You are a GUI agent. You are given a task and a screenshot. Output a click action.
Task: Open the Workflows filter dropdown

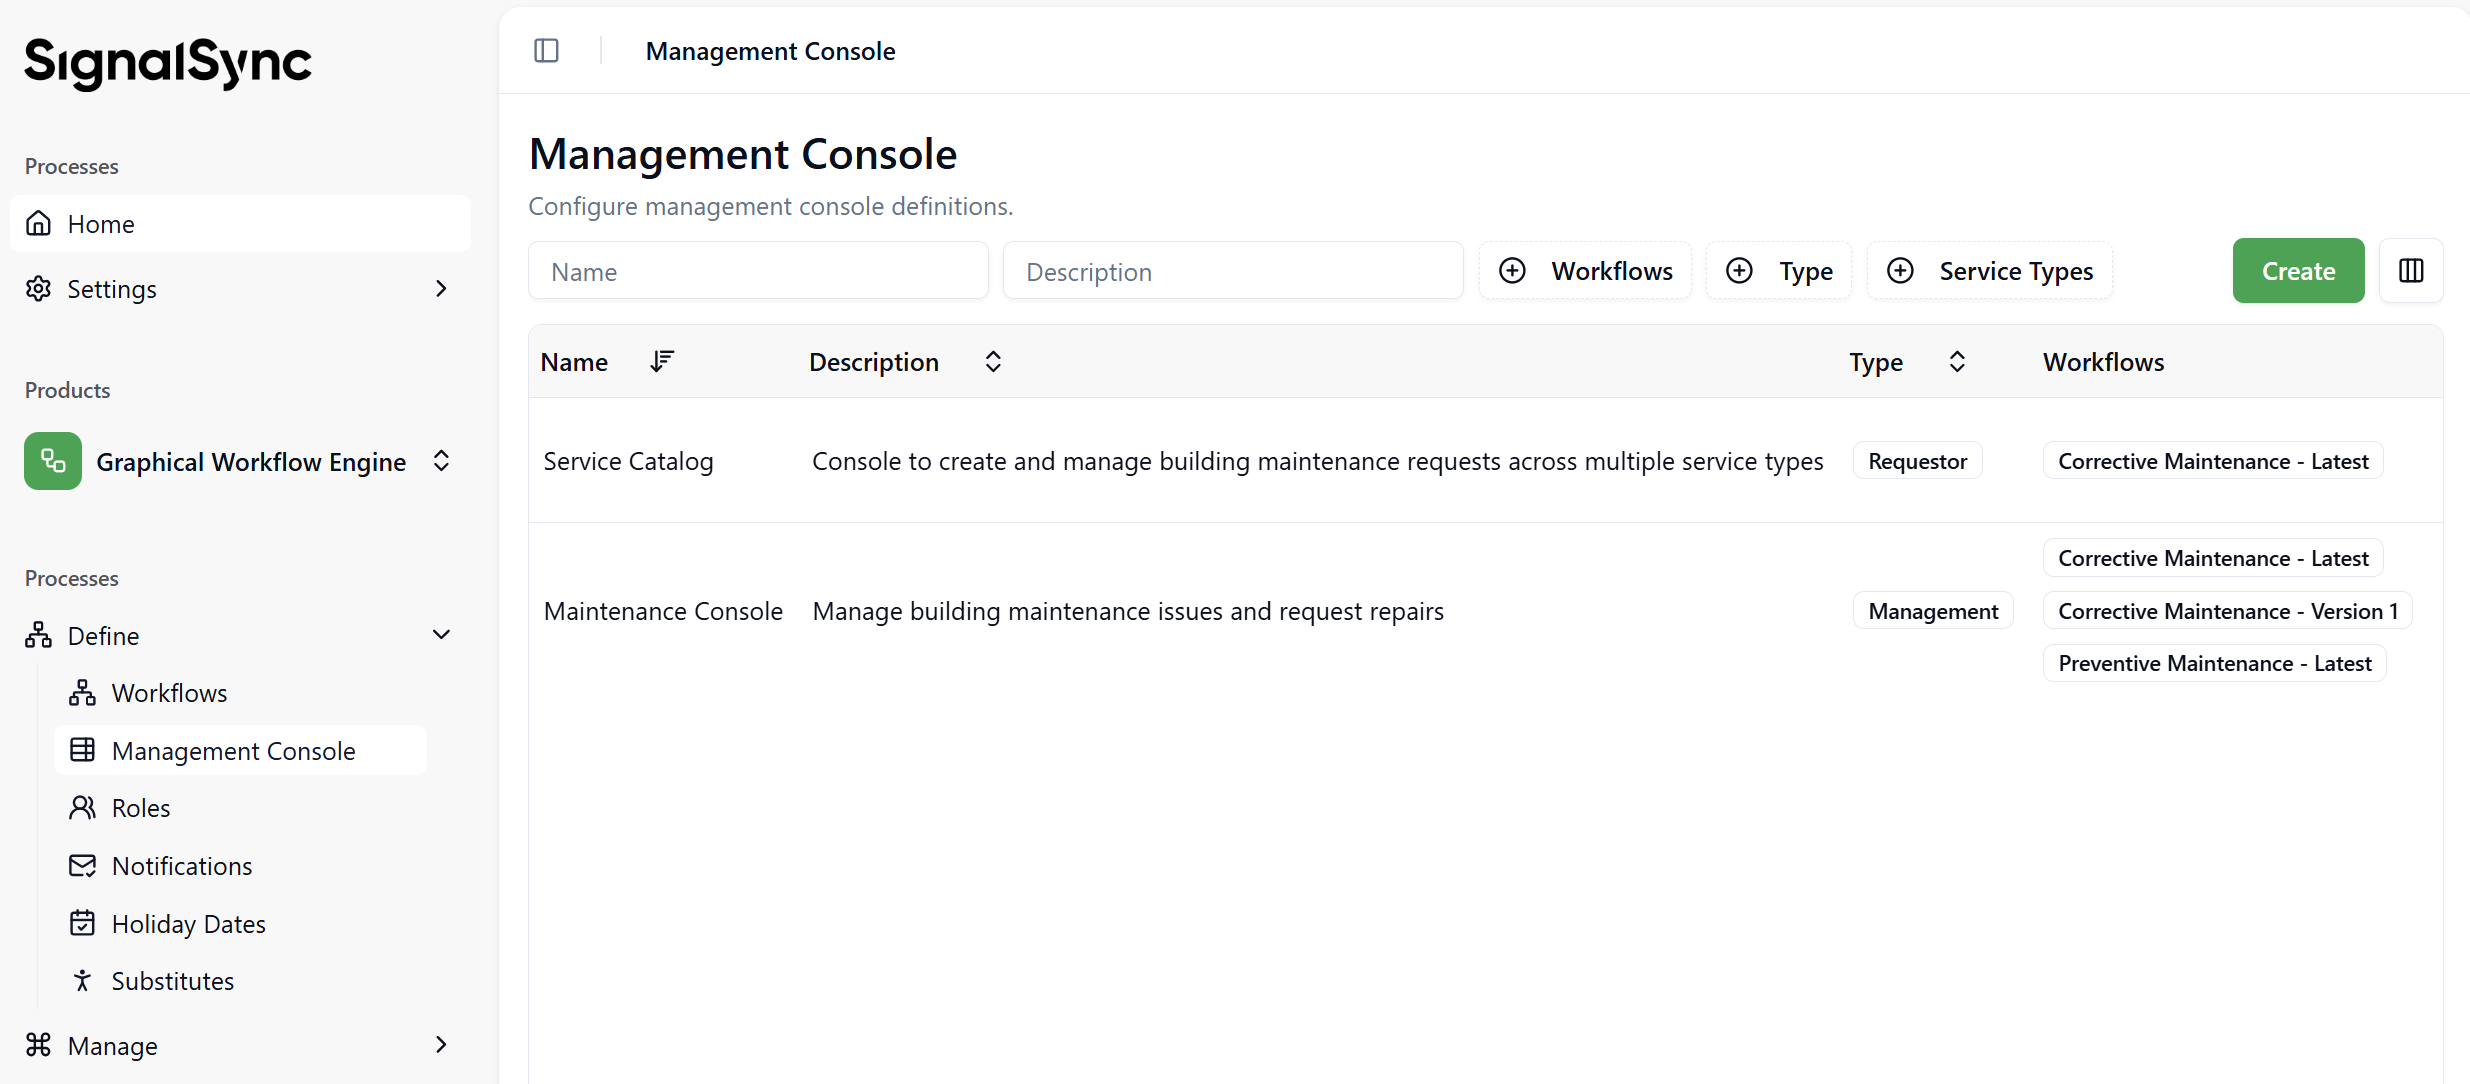point(1585,270)
